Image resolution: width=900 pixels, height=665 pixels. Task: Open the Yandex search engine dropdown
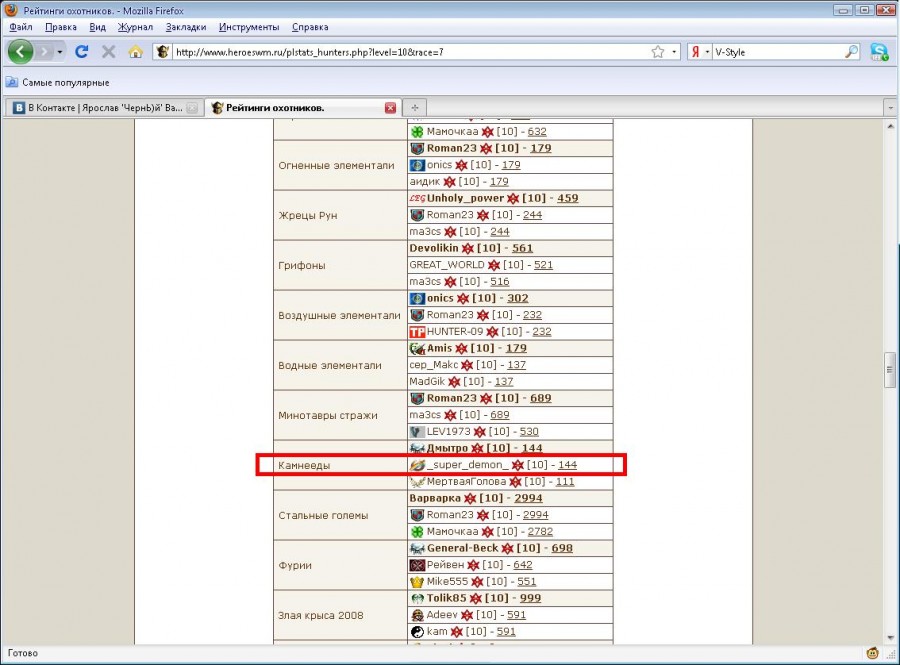[x=698, y=51]
